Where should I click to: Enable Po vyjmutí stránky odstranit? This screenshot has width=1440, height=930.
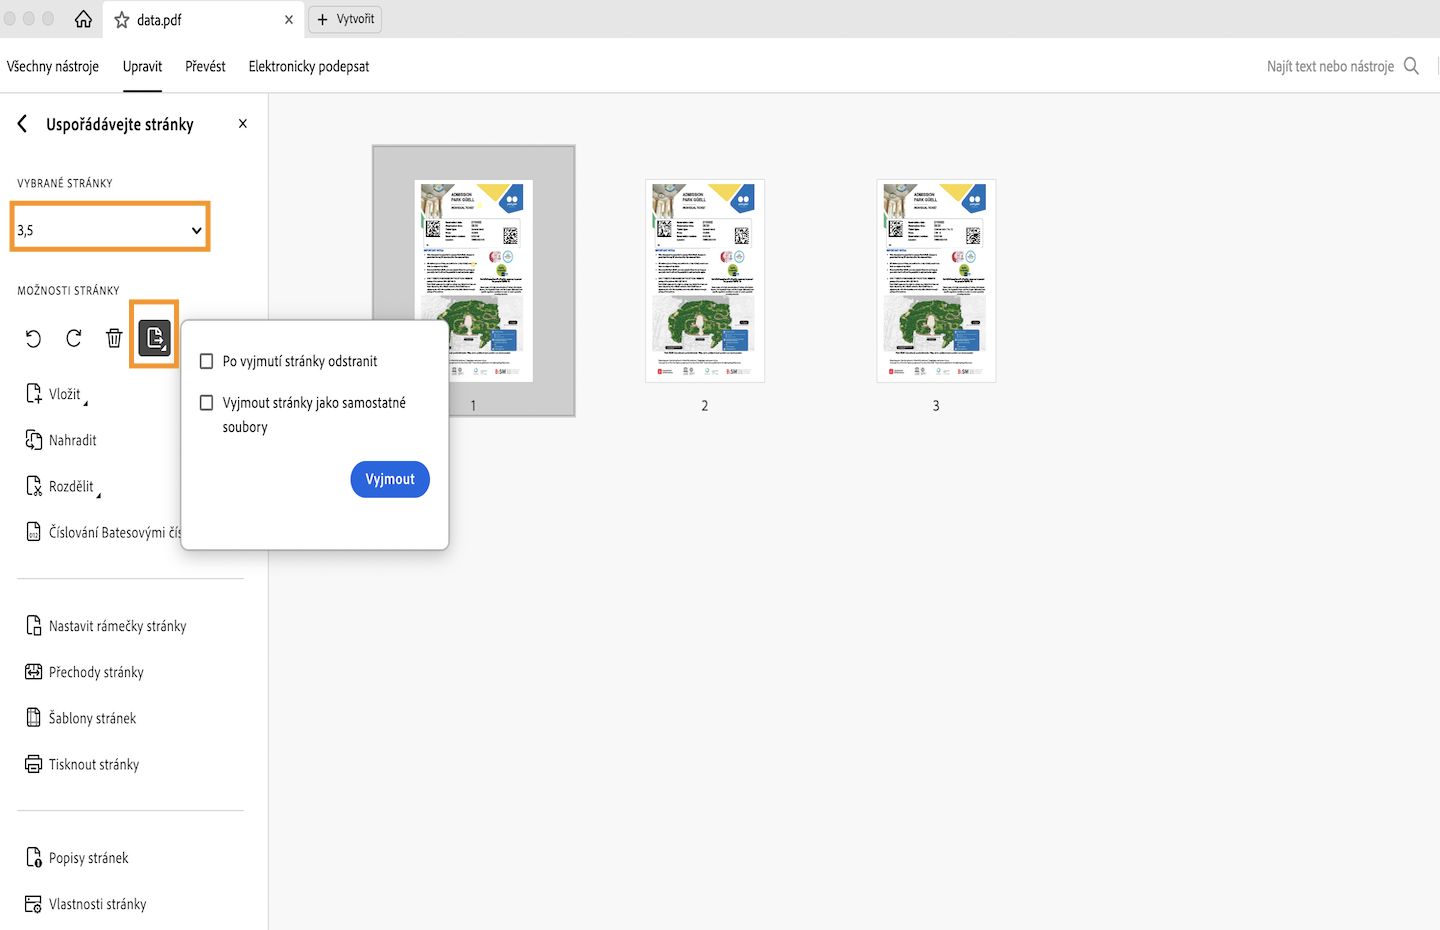tap(206, 361)
